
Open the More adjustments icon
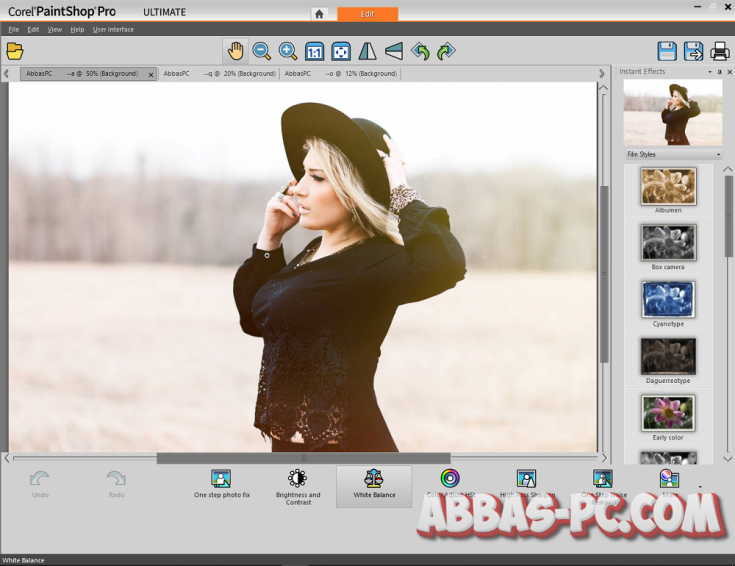(x=669, y=483)
